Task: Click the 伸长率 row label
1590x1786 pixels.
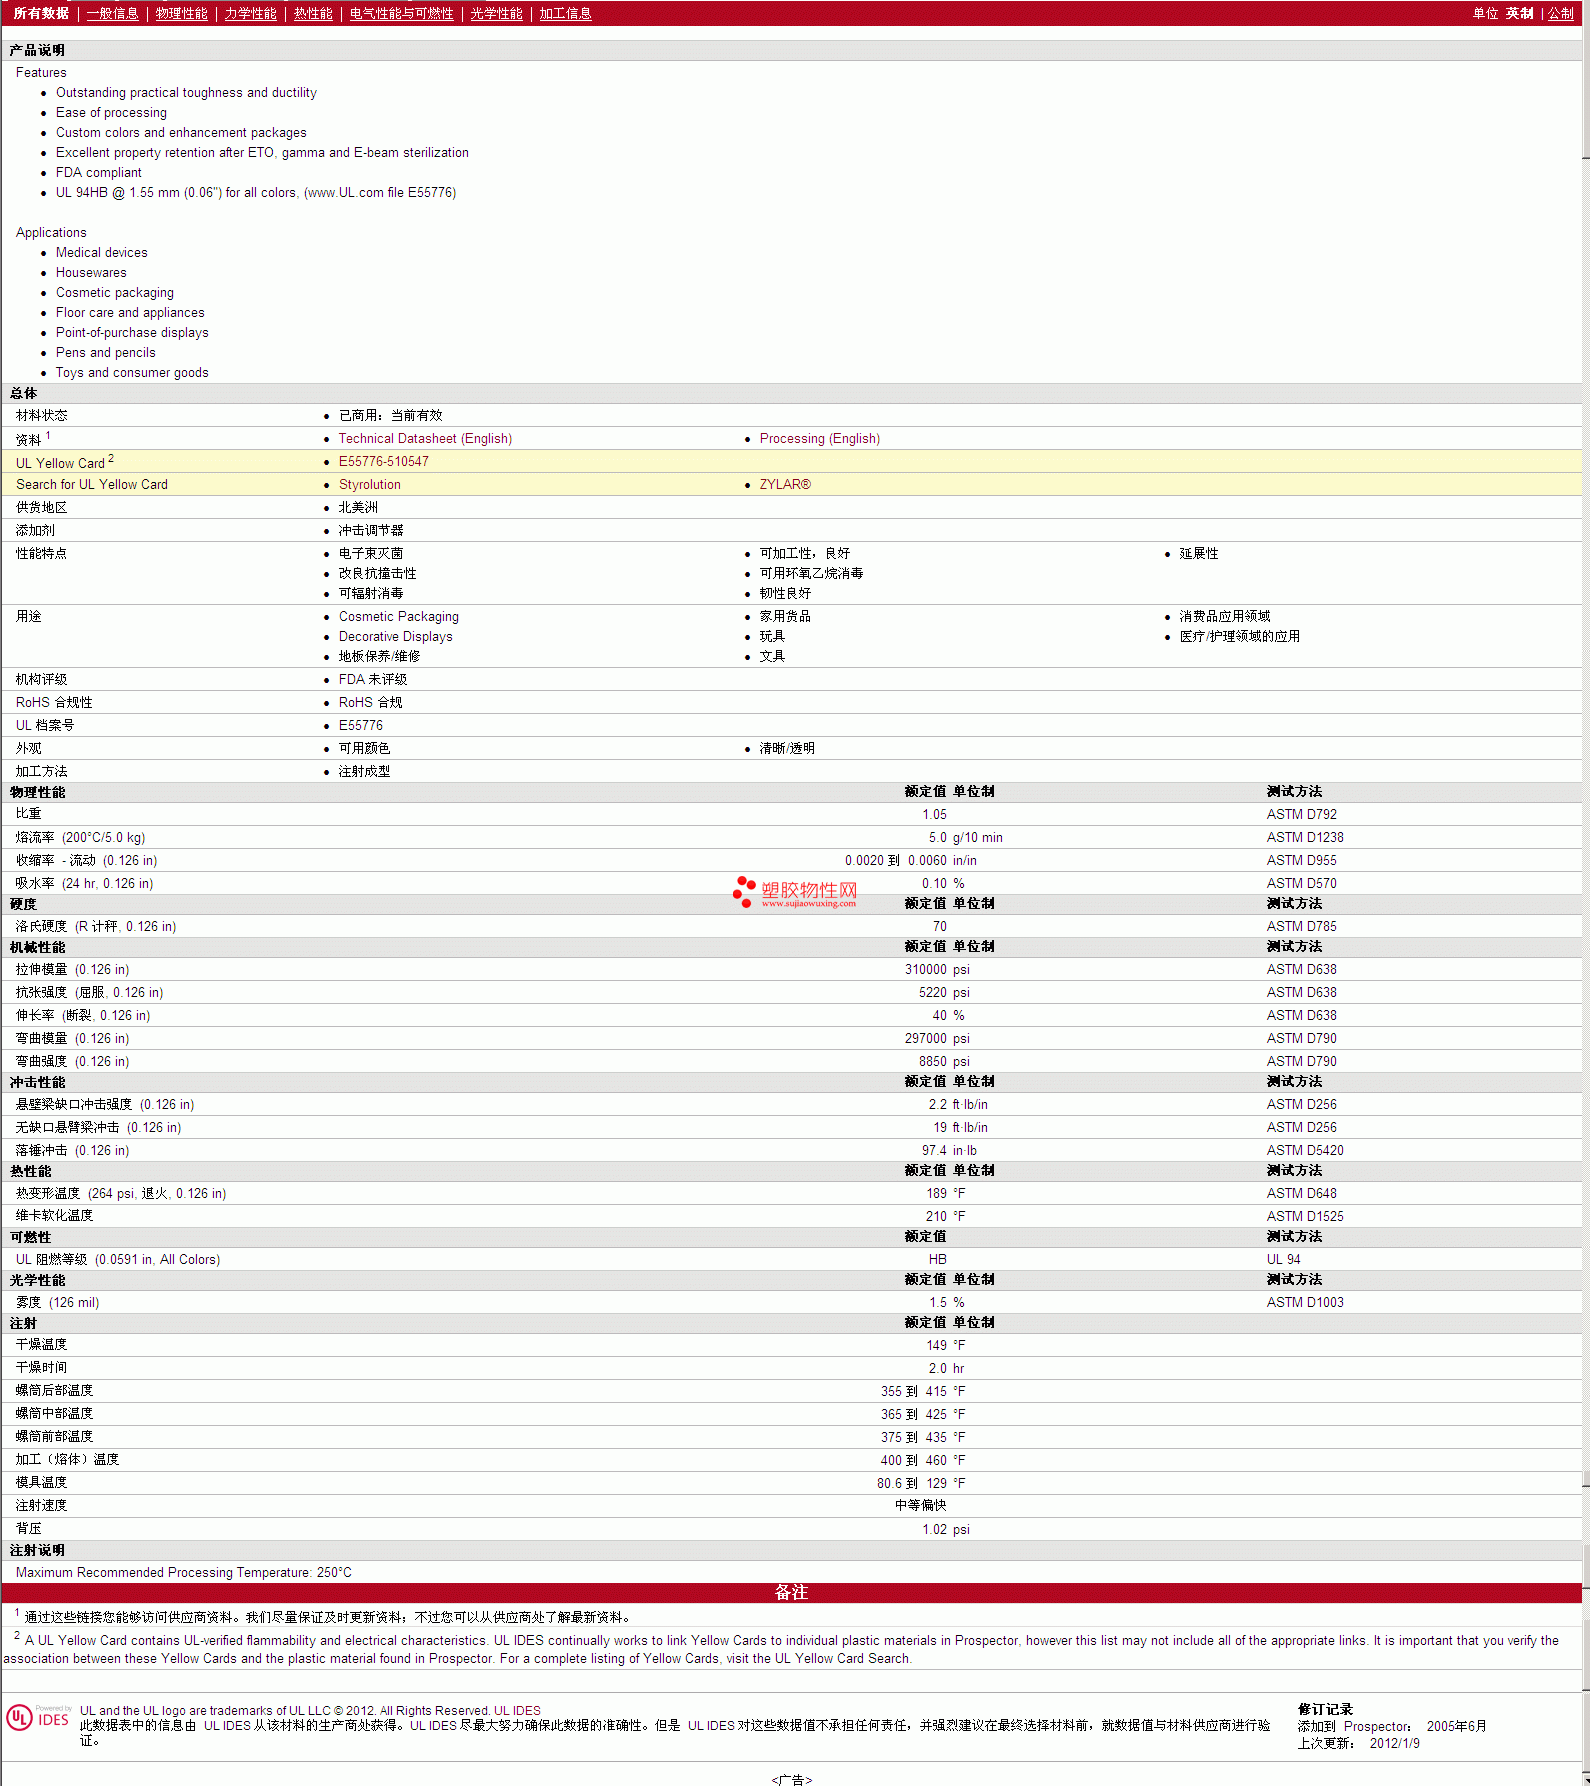Action: (x=83, y=1016)
